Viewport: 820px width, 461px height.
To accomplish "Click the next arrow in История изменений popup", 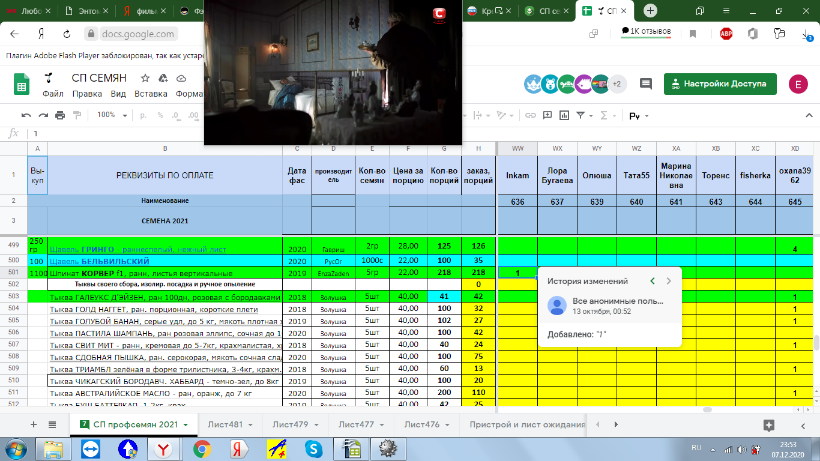I will click(669, 281).
